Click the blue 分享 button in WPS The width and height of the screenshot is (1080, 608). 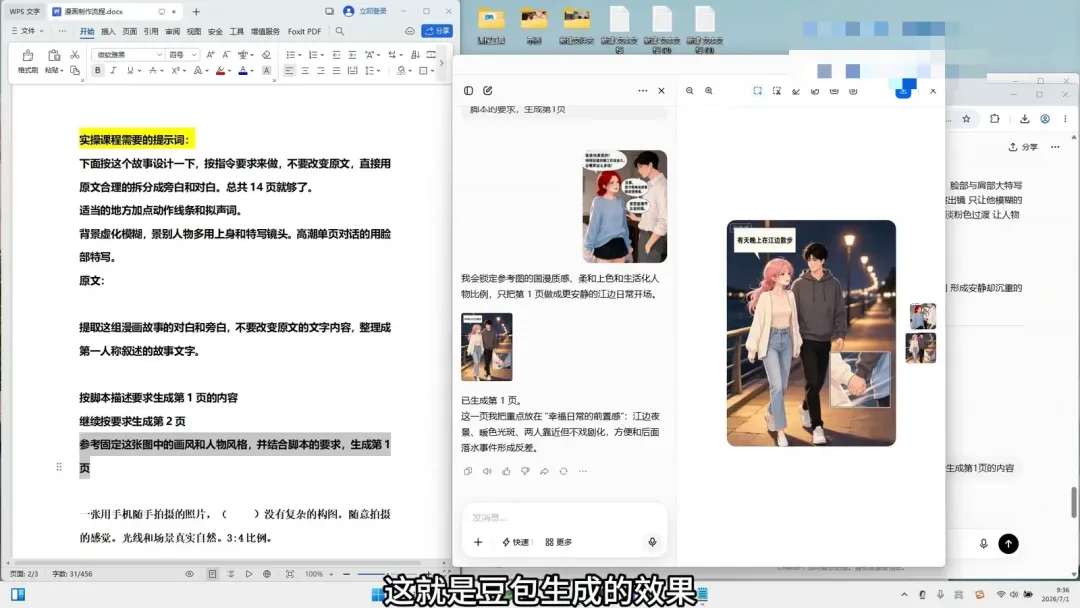437,31
